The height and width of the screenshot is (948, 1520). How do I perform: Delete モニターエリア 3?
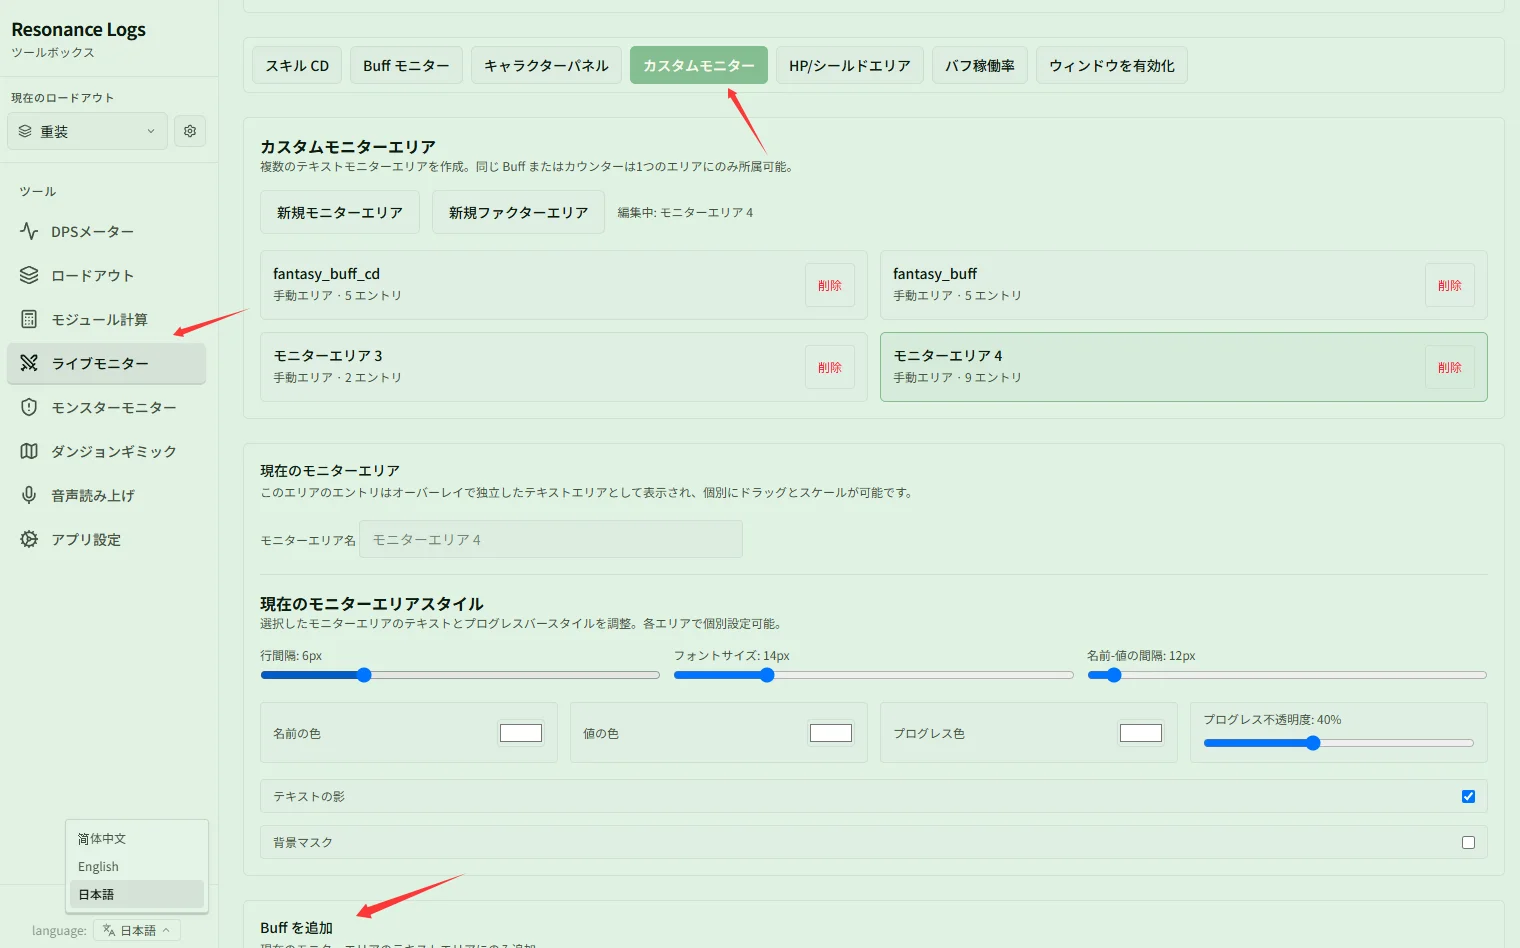coord(830,367)
